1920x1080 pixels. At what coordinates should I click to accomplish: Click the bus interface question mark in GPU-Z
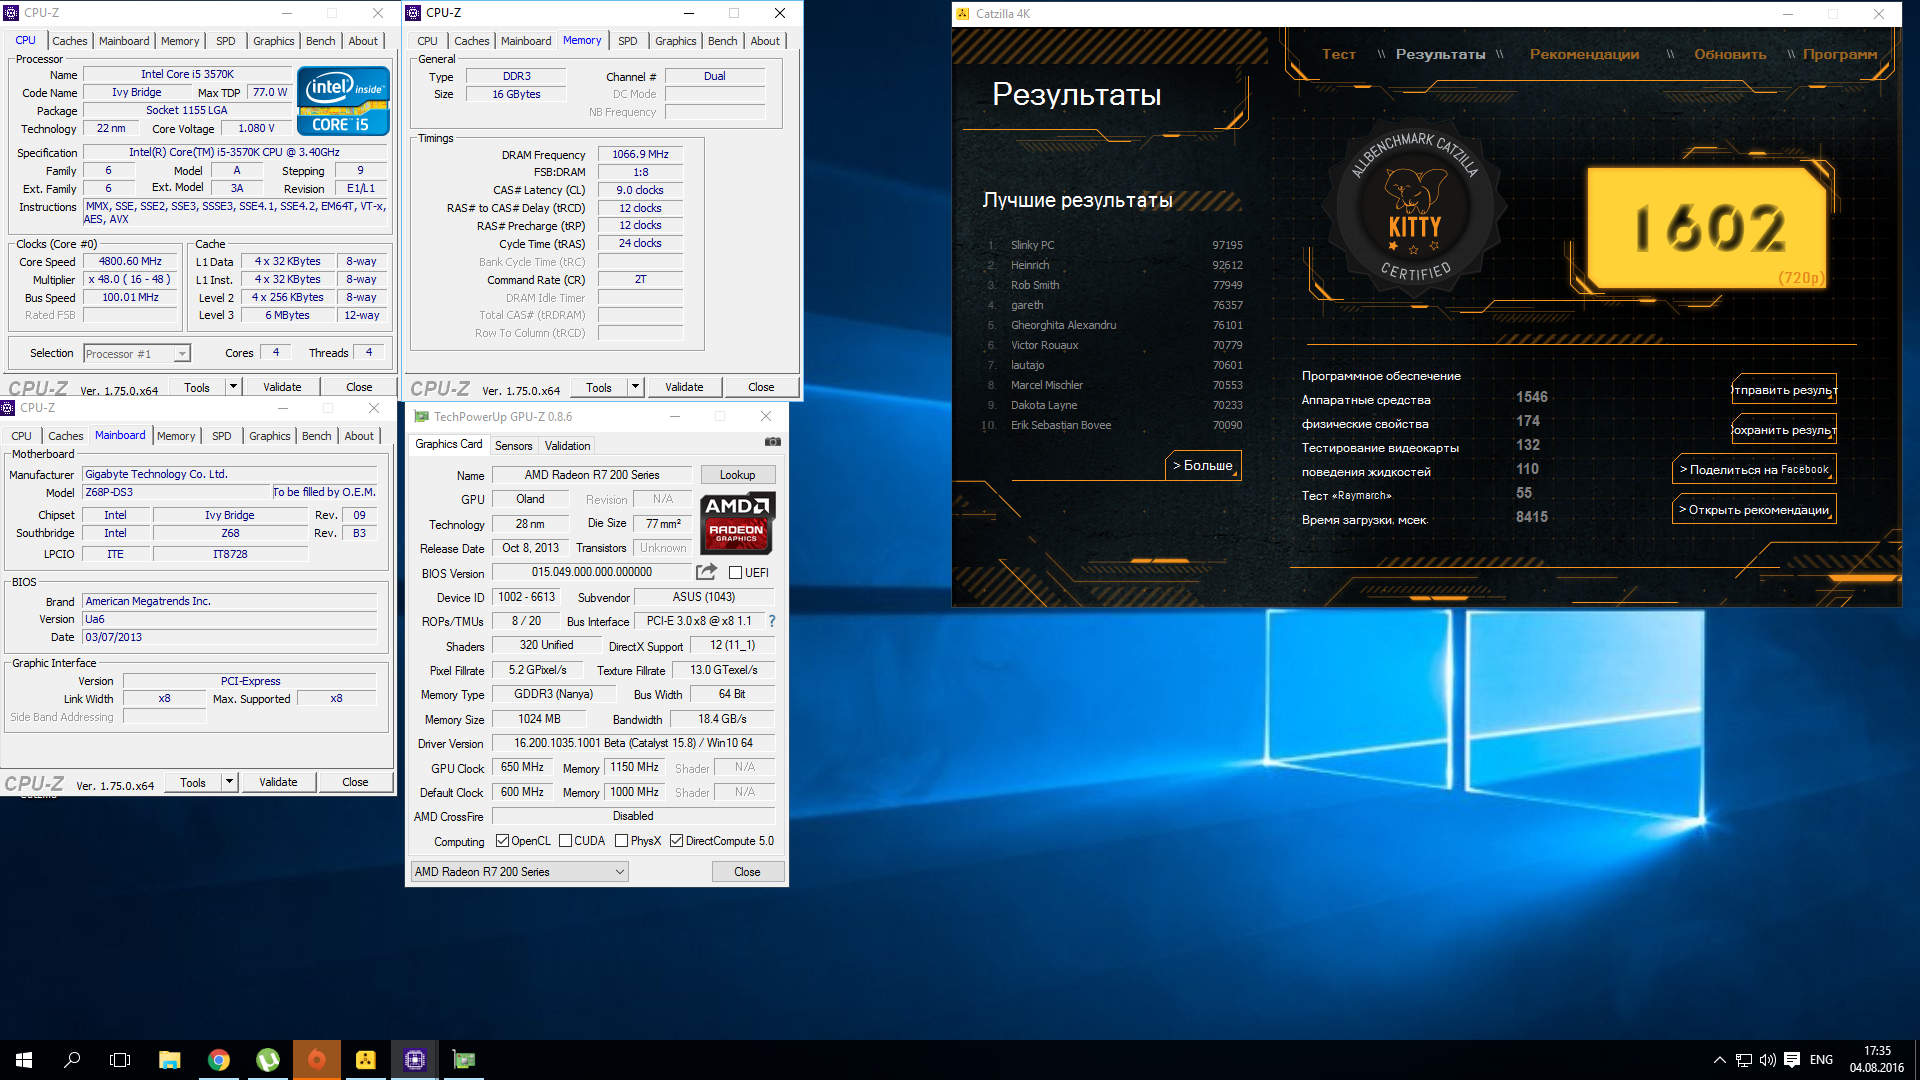point(771,621)
